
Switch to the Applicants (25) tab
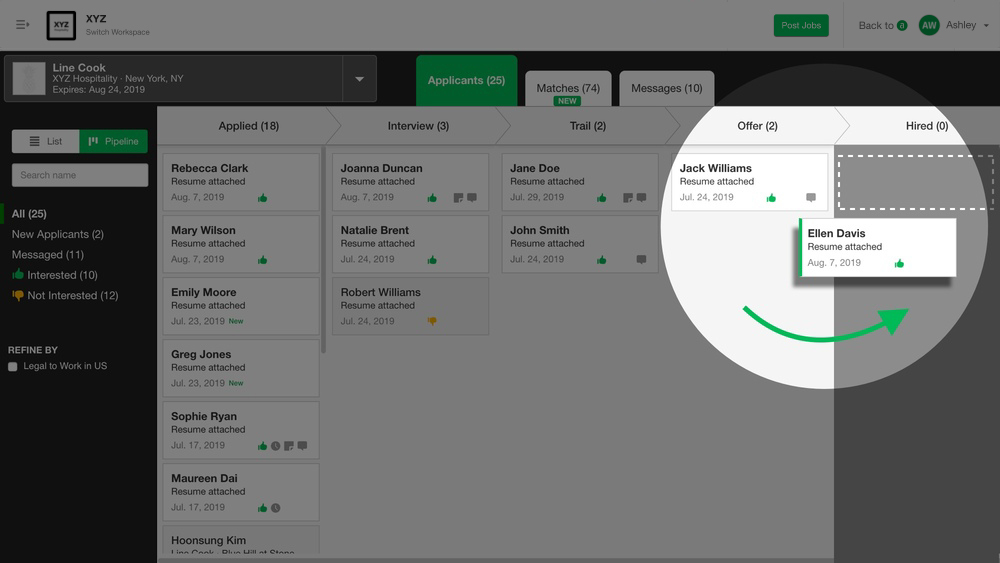[466, 80]
